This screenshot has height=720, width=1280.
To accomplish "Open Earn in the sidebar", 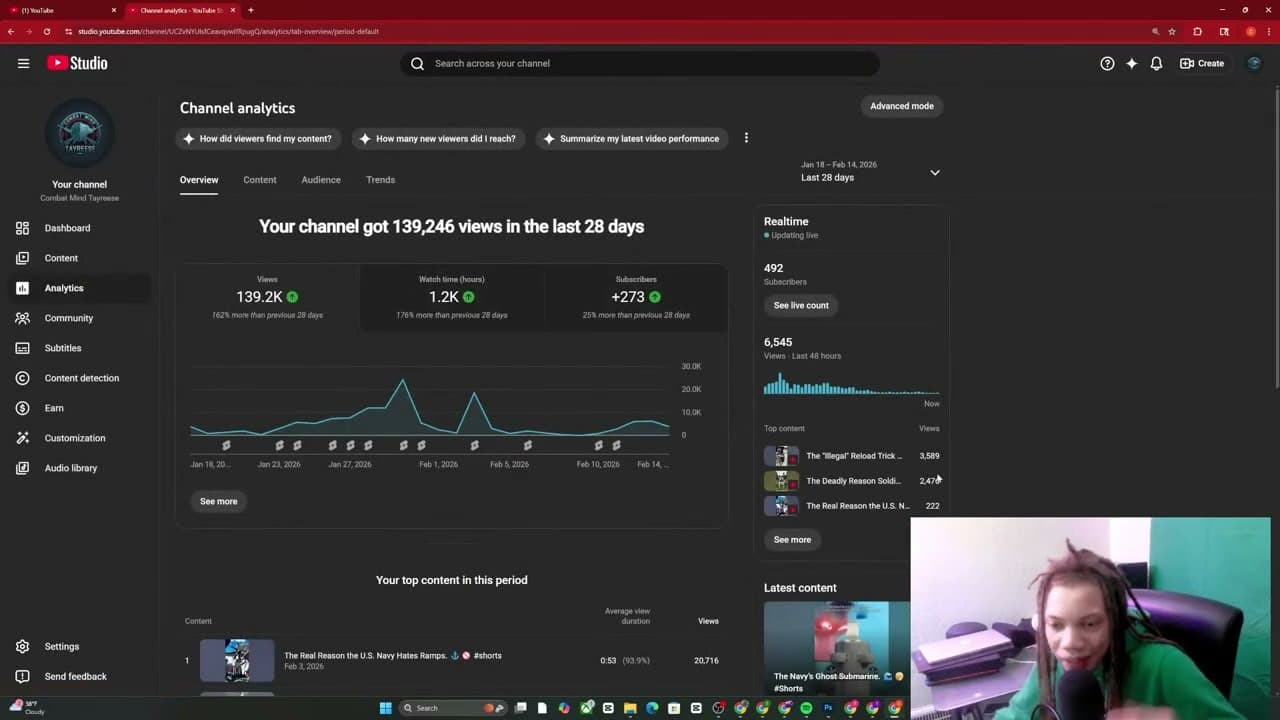I will [x=80, y=408].
